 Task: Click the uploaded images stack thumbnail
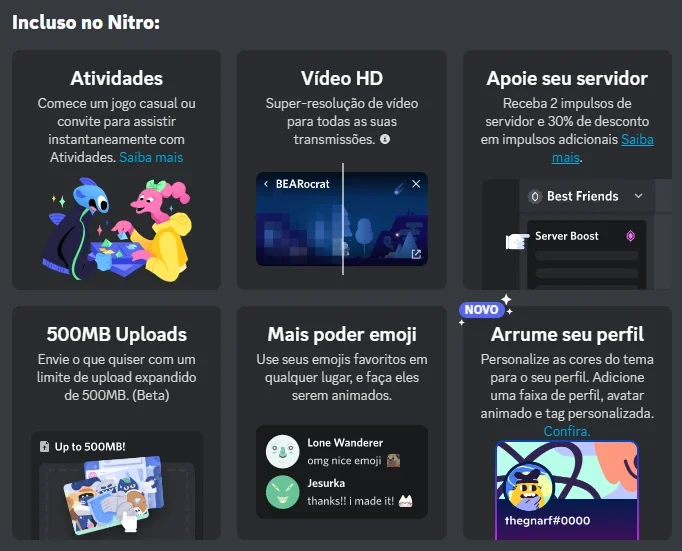click(114, 495)
